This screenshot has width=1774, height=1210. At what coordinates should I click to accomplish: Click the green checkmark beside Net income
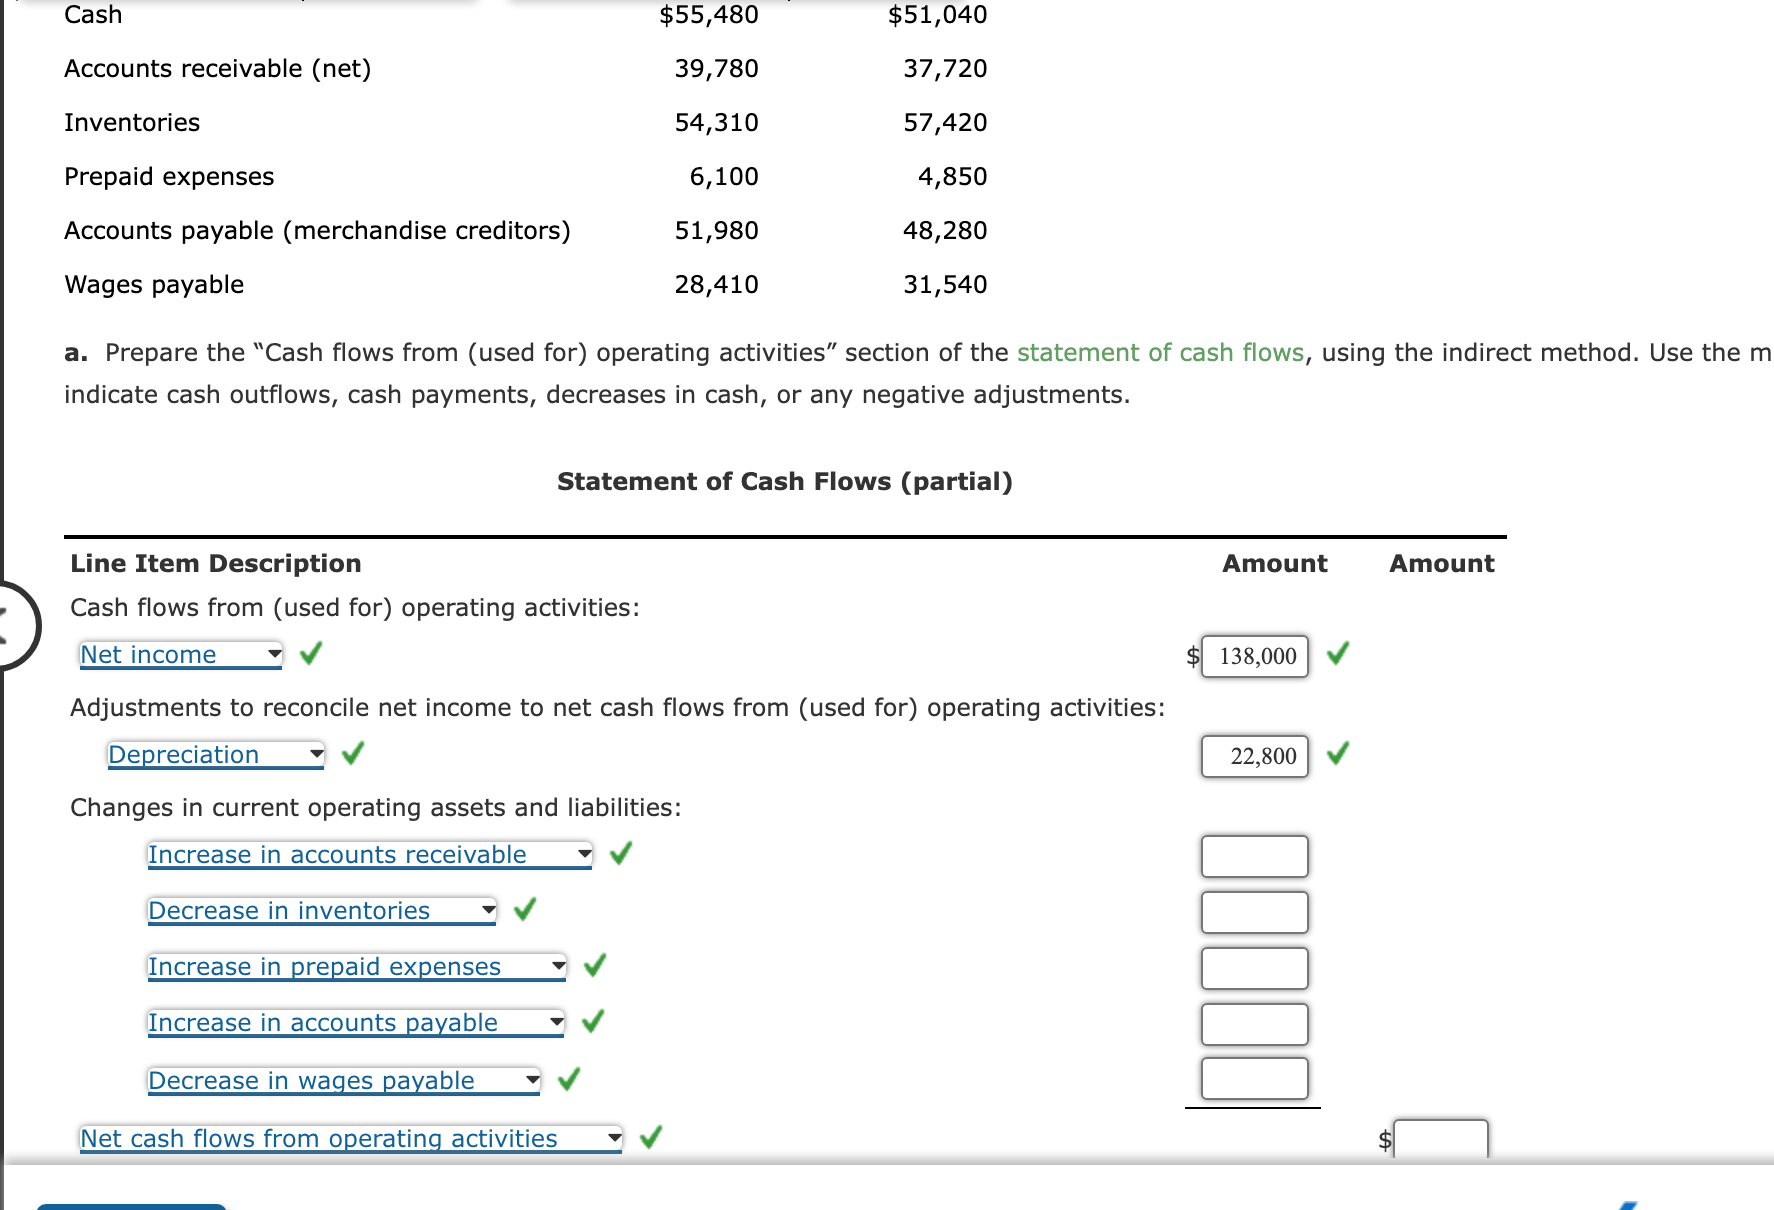pyautogui.click(x=311, y=654)
